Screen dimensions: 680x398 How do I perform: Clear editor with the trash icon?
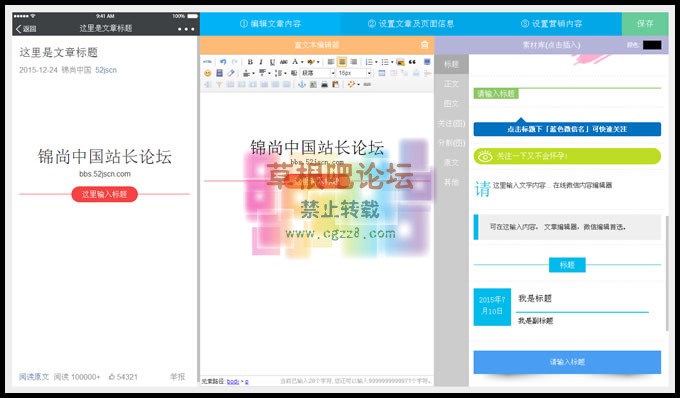425,45
